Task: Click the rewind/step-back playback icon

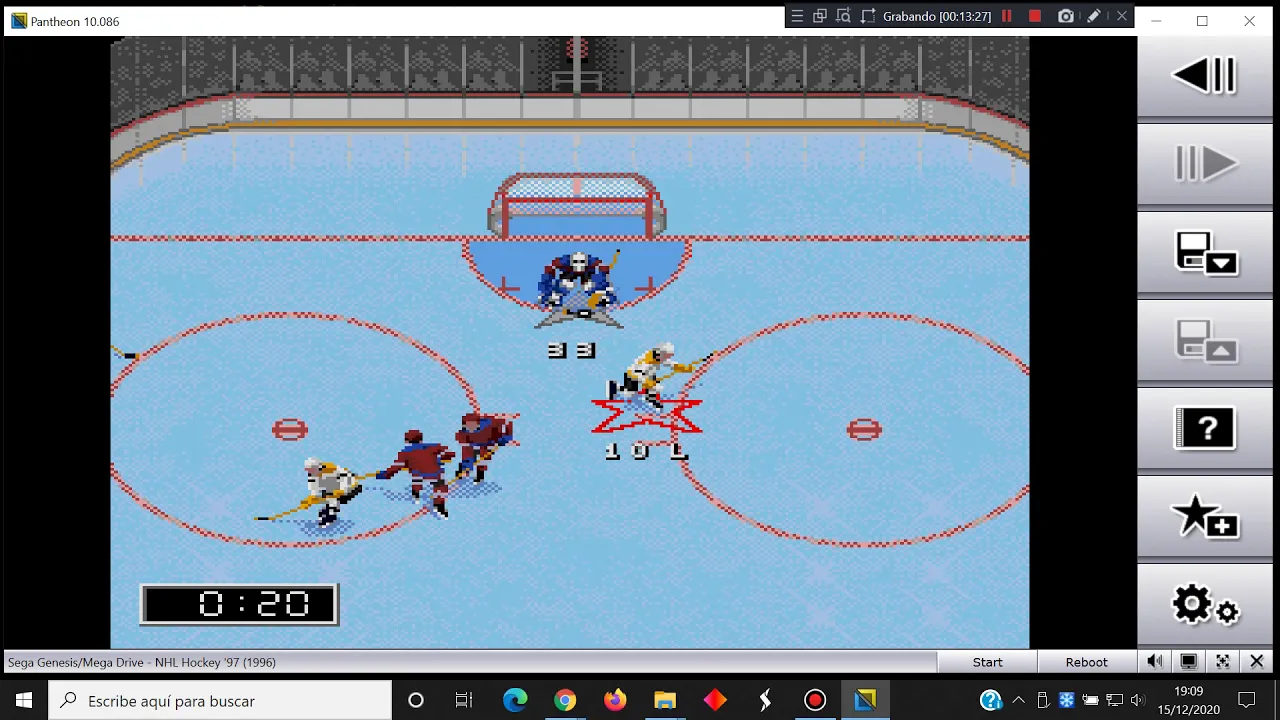Action: point(1204,76)
